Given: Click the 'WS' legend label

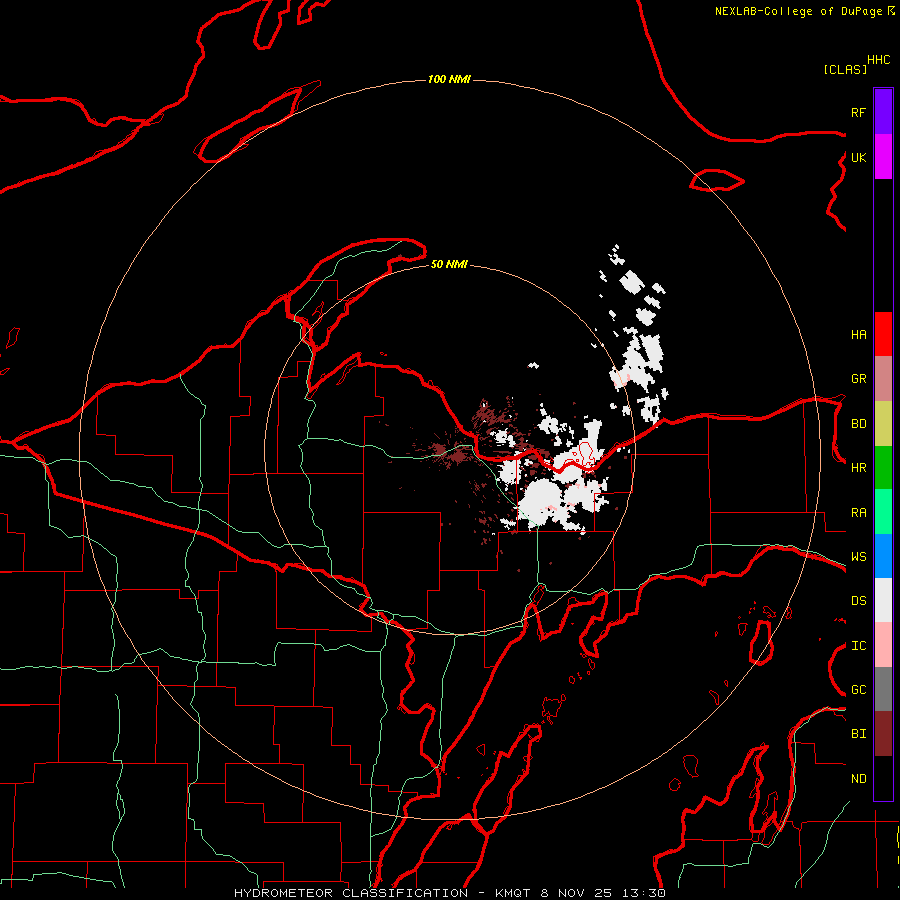Looking at the screenshot, I should point(858,556).
